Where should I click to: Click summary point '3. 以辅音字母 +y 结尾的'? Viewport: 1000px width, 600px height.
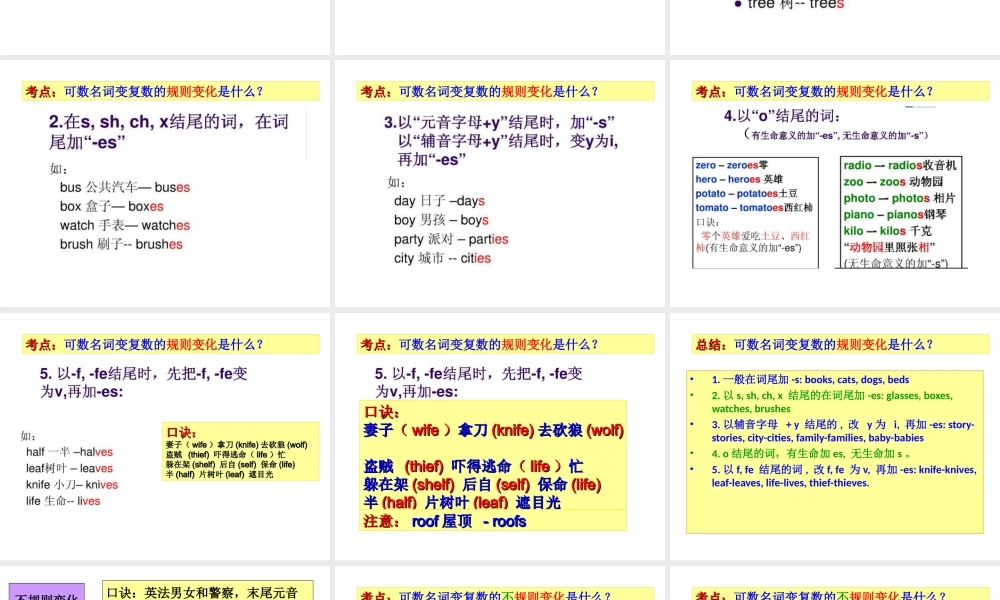tap(843, 431)
